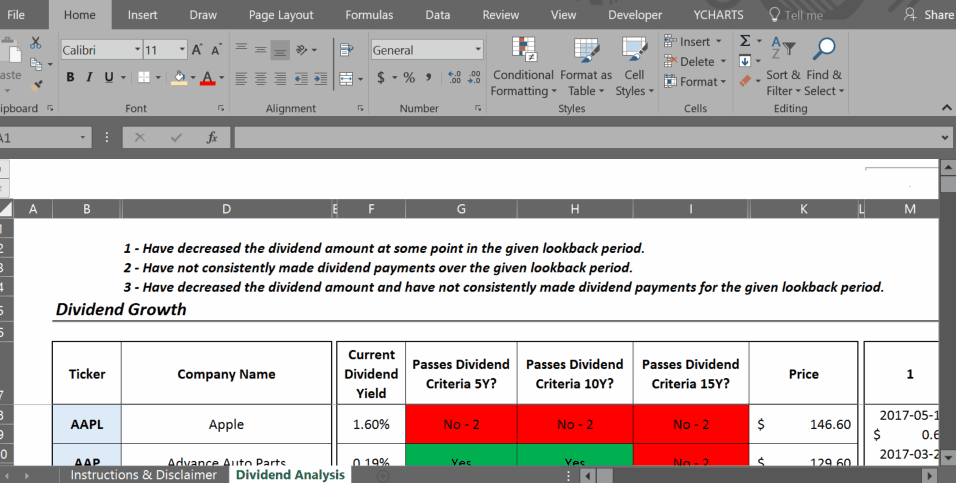Select the Format Painter brush
Screen dimensions: 956x483
36,87
